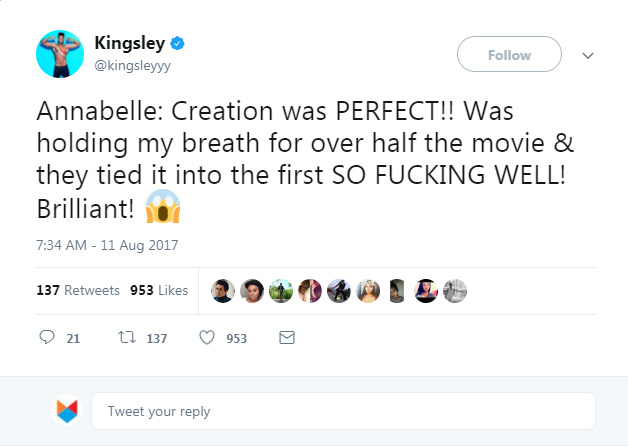Click the first liker avatar thumbnail
Image resolution: width=628 pixels, height=446 pixels.
223,290
